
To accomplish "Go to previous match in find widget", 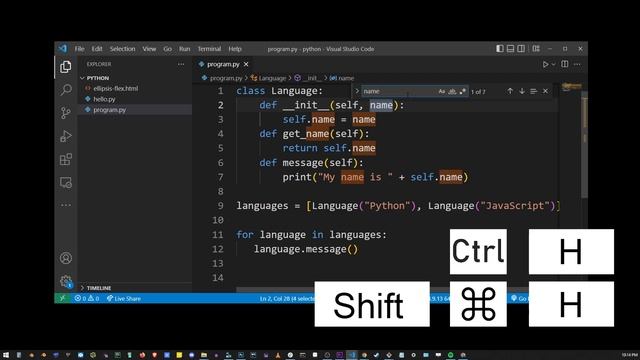I will tap(510, 91).
